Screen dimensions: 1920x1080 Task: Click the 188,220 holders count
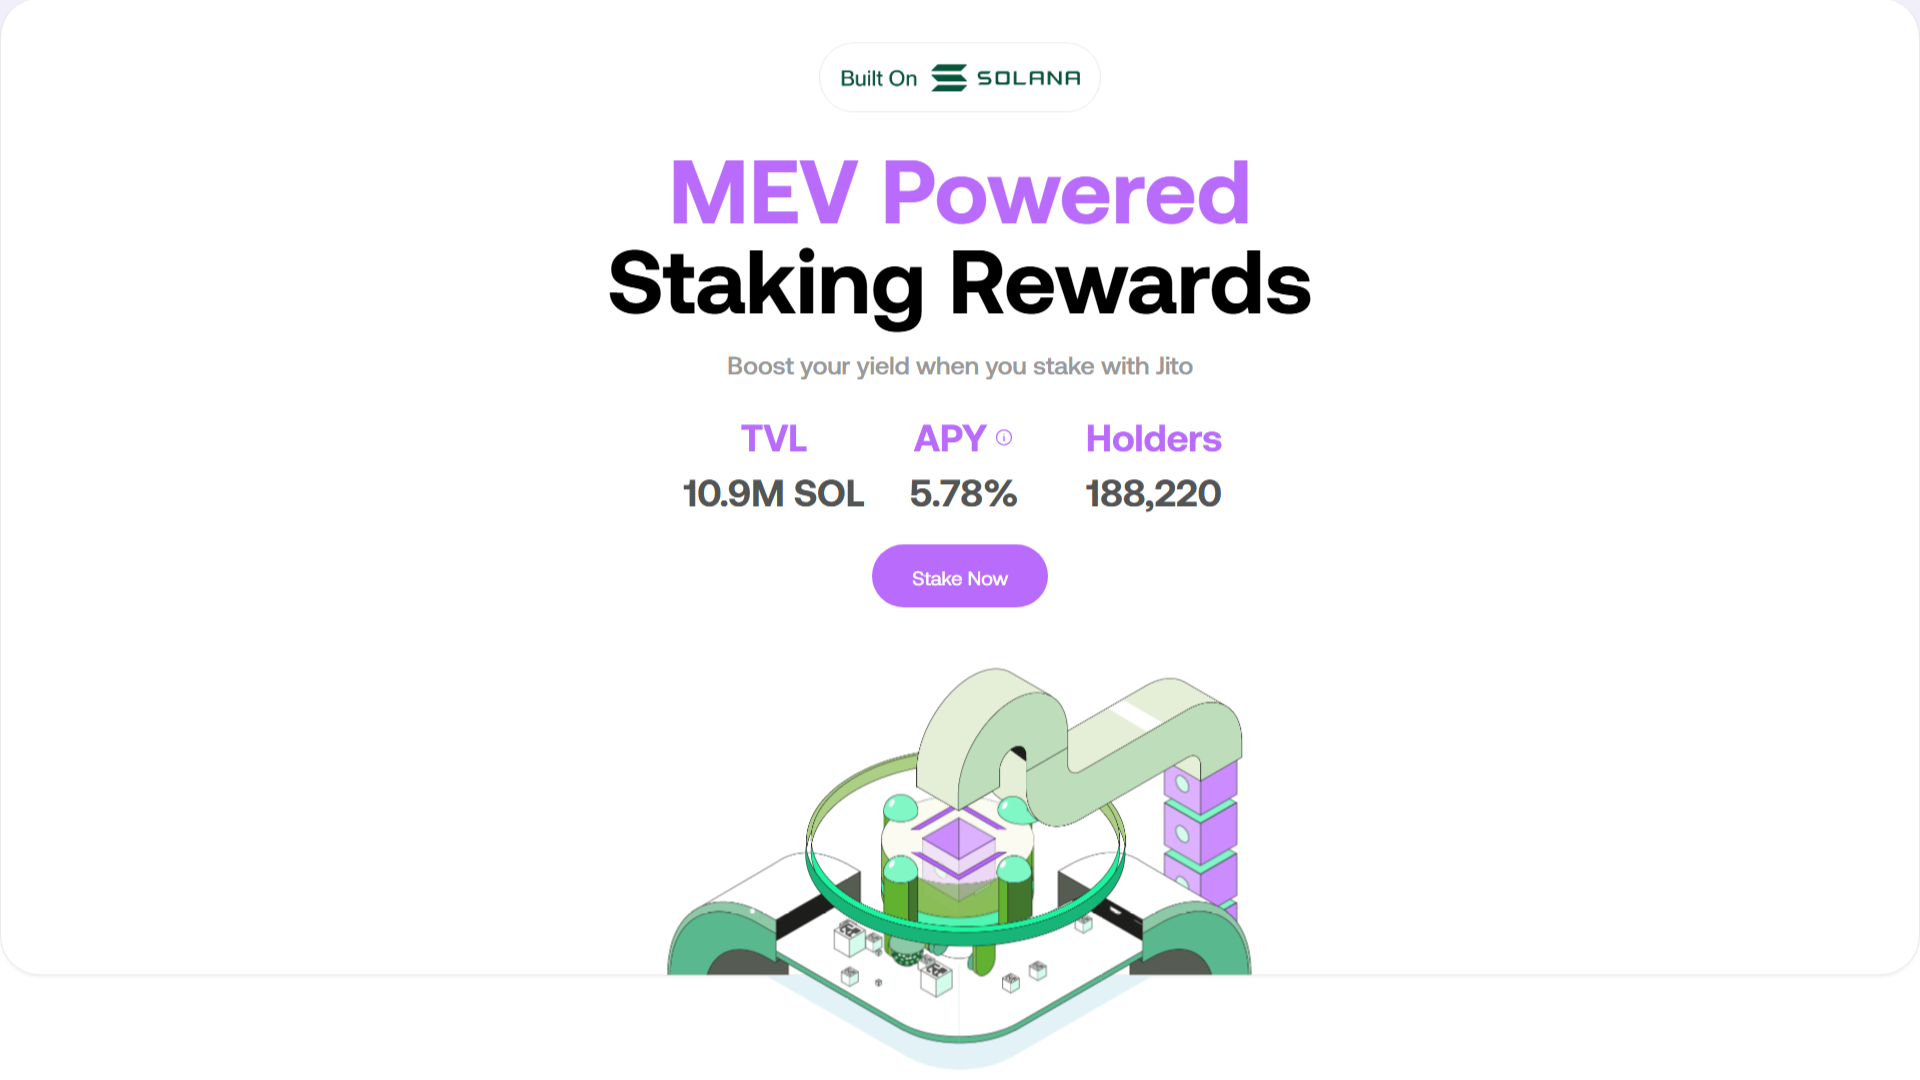click(x=1153, y=494)
